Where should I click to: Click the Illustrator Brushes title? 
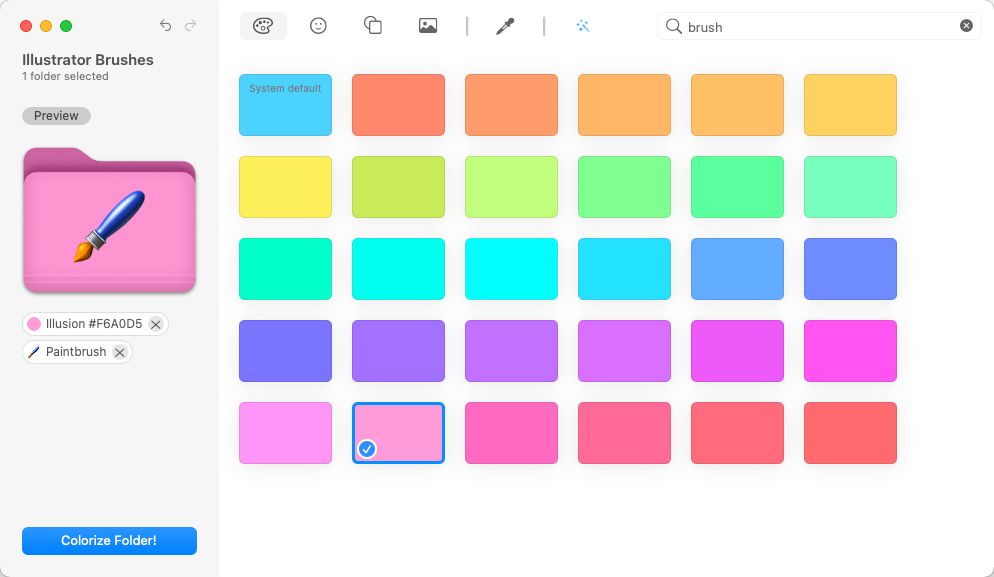click(87, 60)
